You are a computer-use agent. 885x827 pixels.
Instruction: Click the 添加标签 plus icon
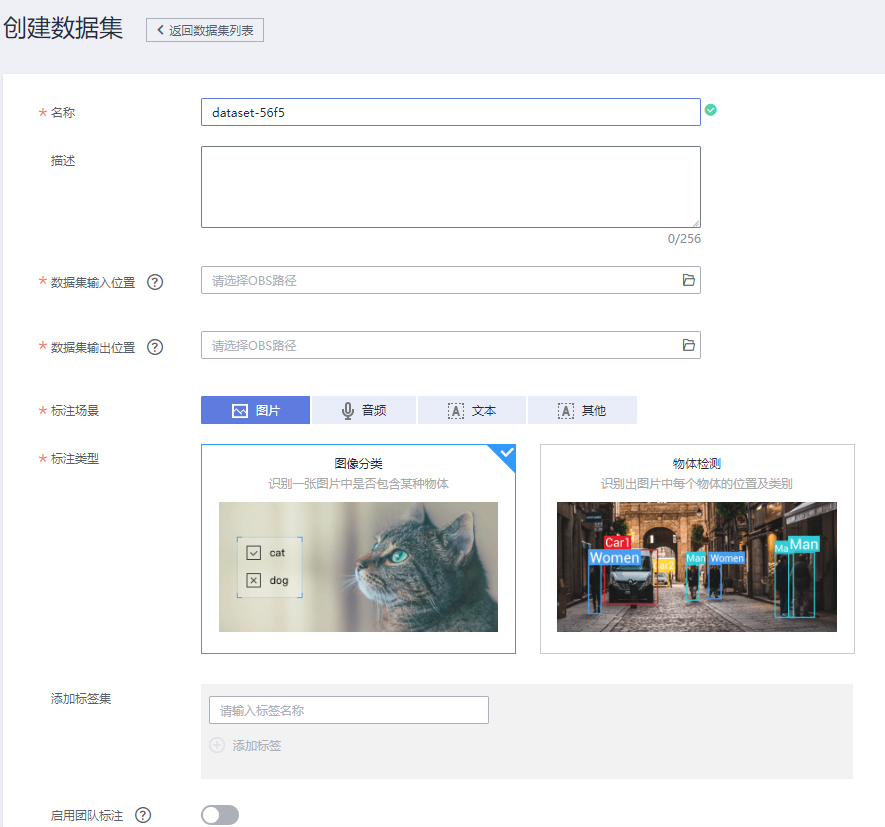217,745
